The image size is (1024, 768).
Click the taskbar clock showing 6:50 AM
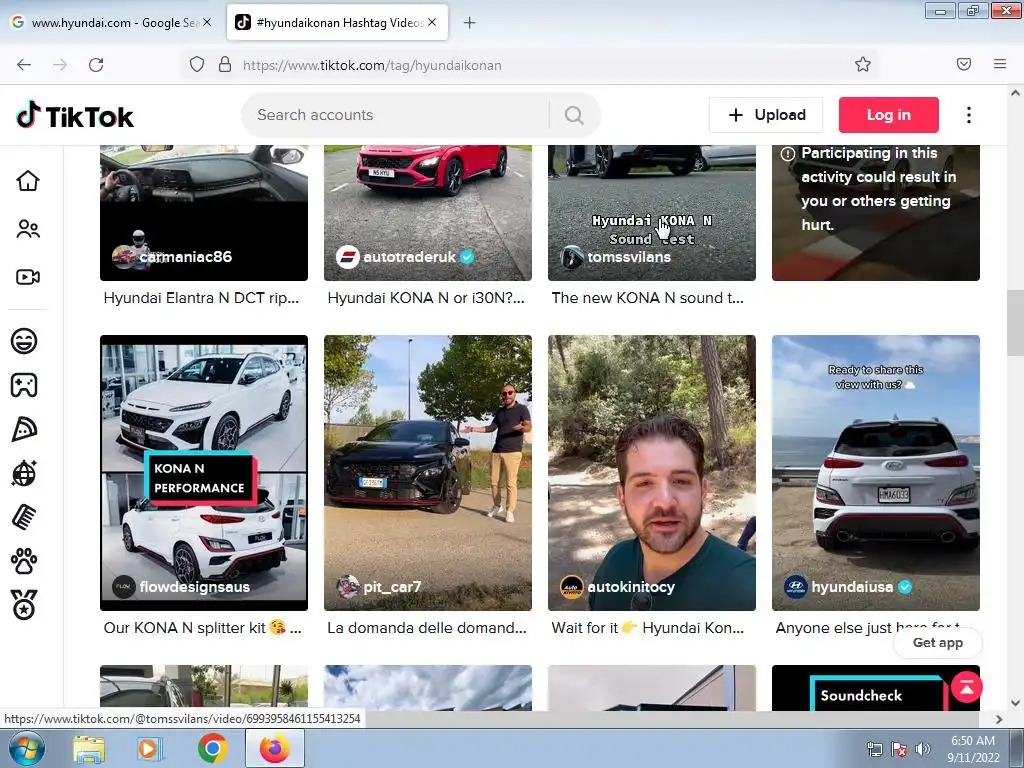coord(973,749)
